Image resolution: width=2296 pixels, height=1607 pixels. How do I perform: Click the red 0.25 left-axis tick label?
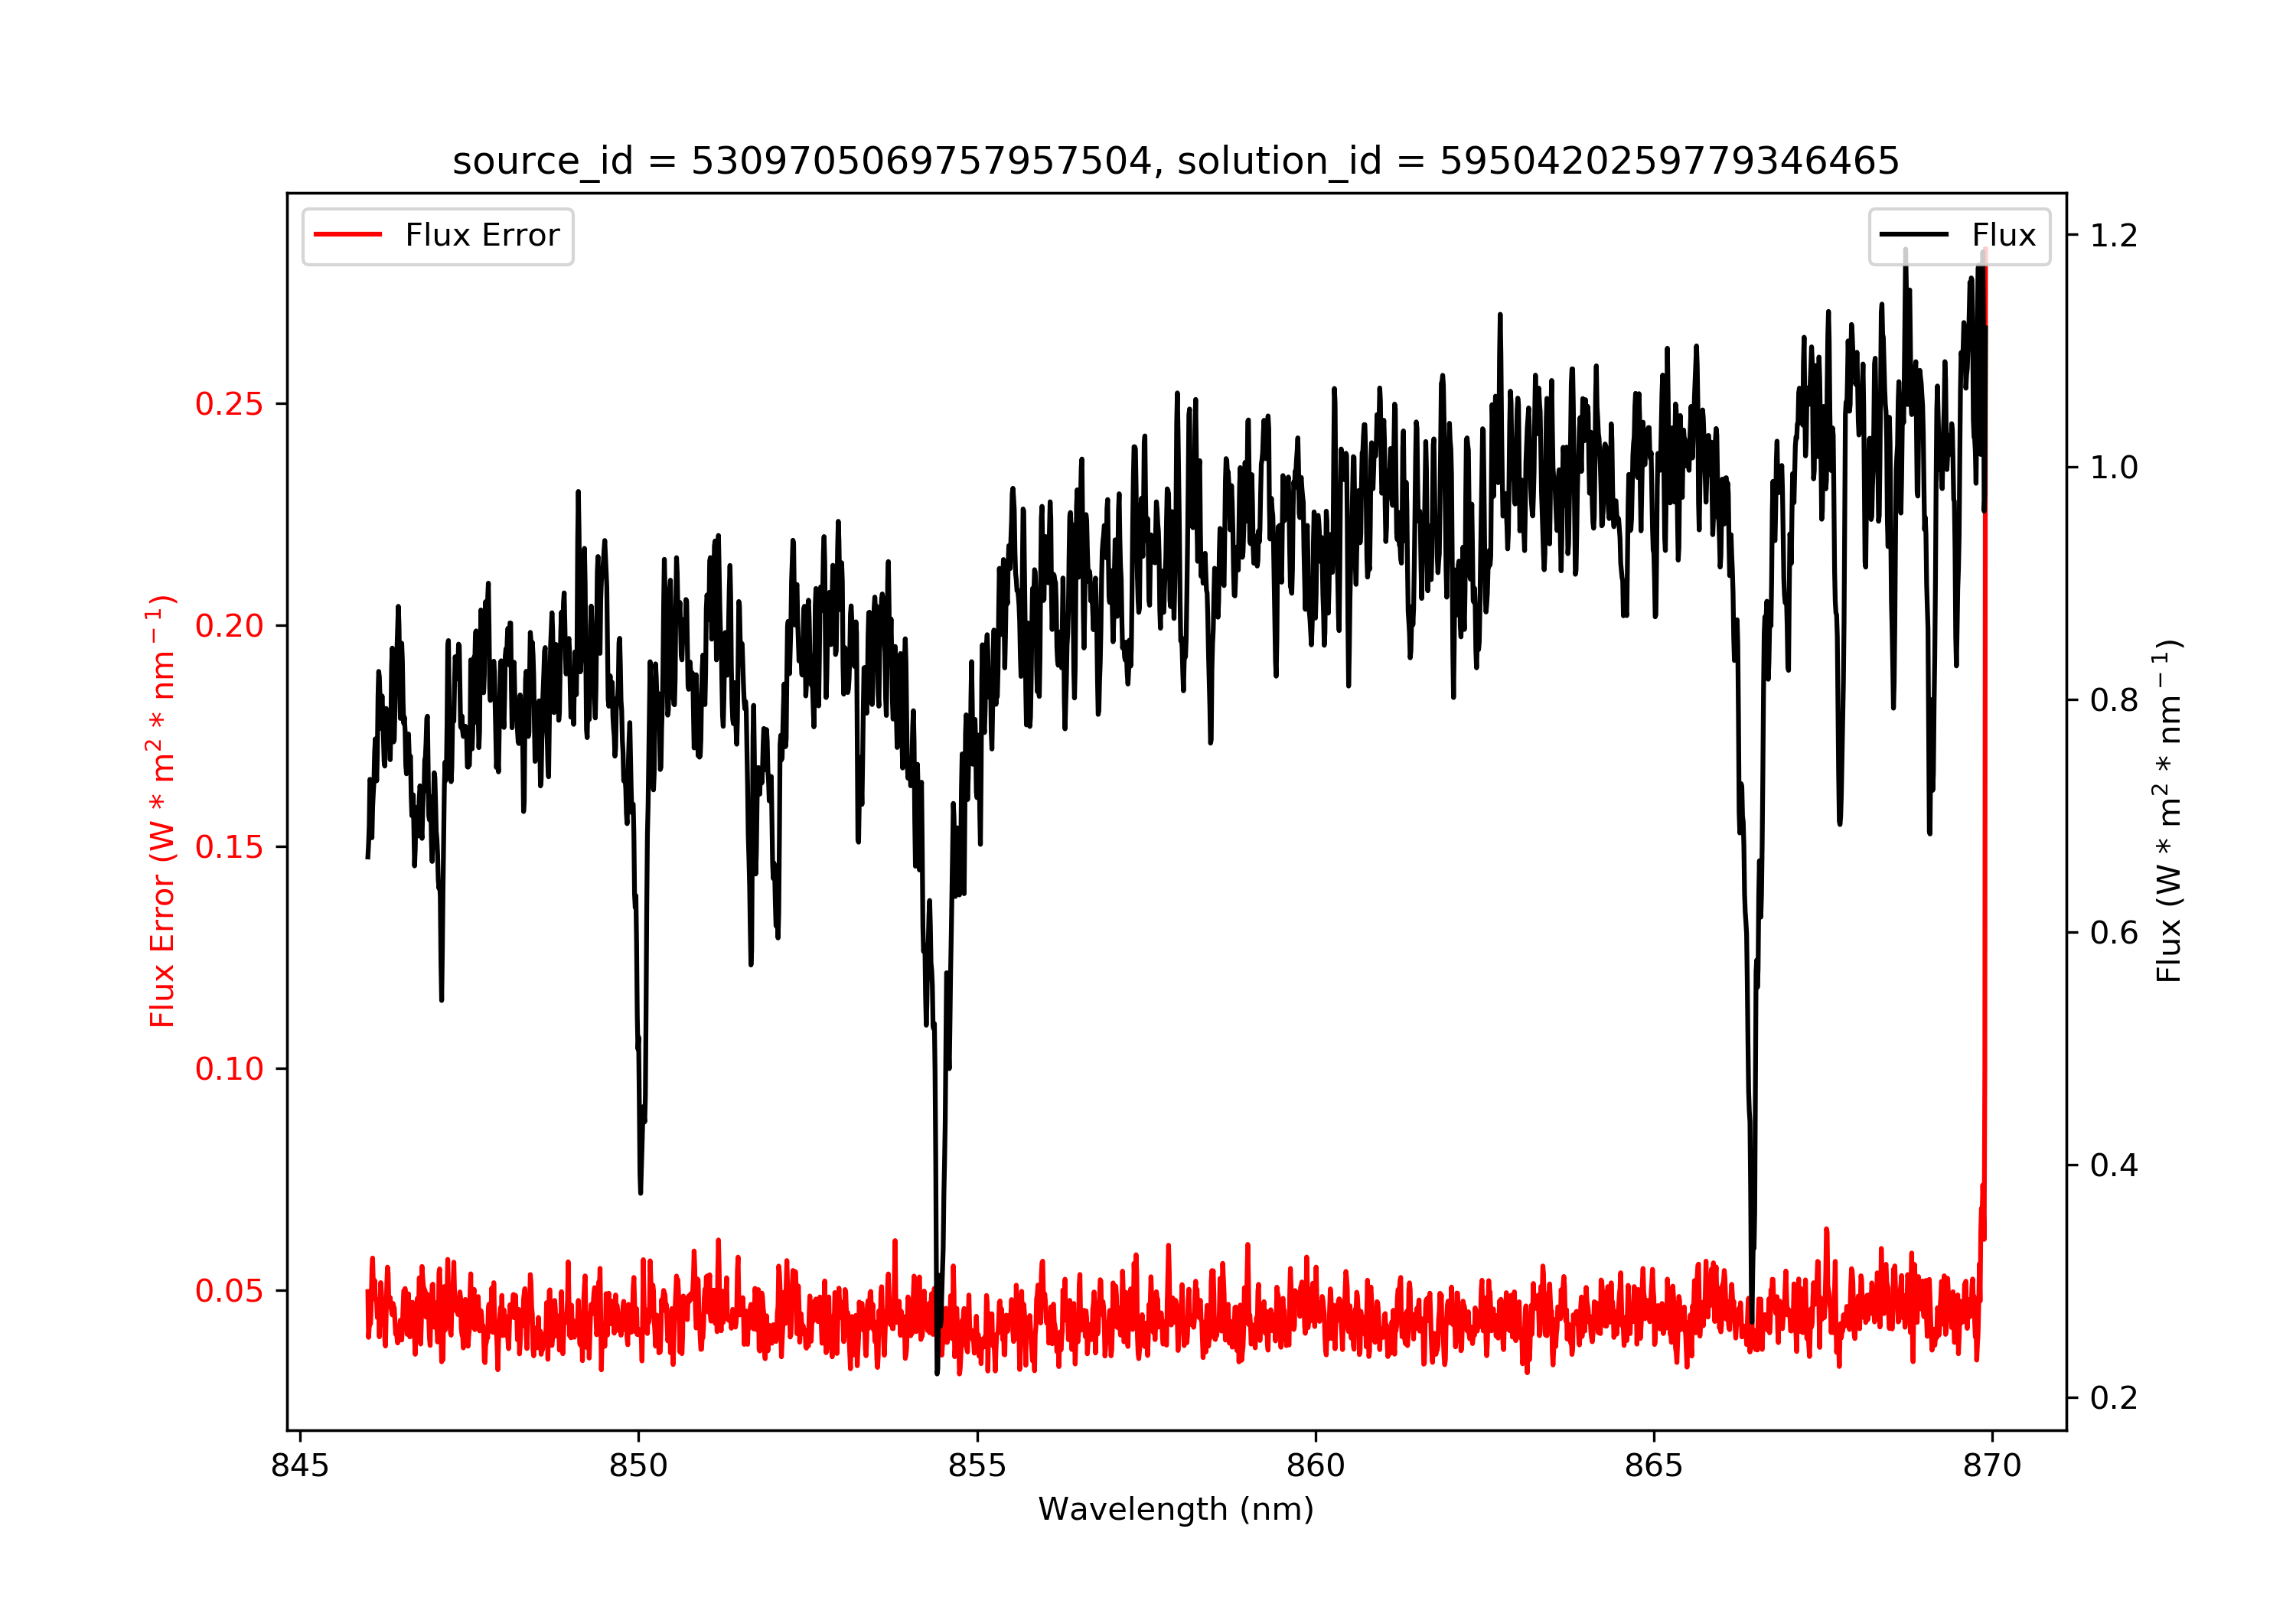[229, 404]
